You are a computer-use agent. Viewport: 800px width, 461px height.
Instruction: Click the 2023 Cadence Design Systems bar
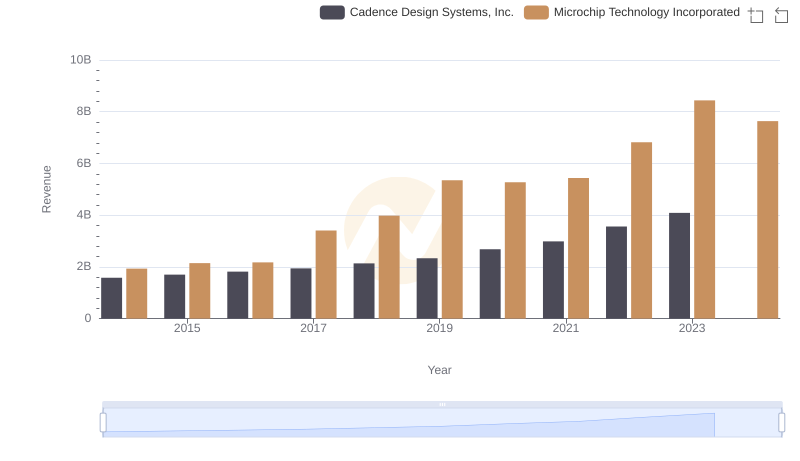(680, 266)
